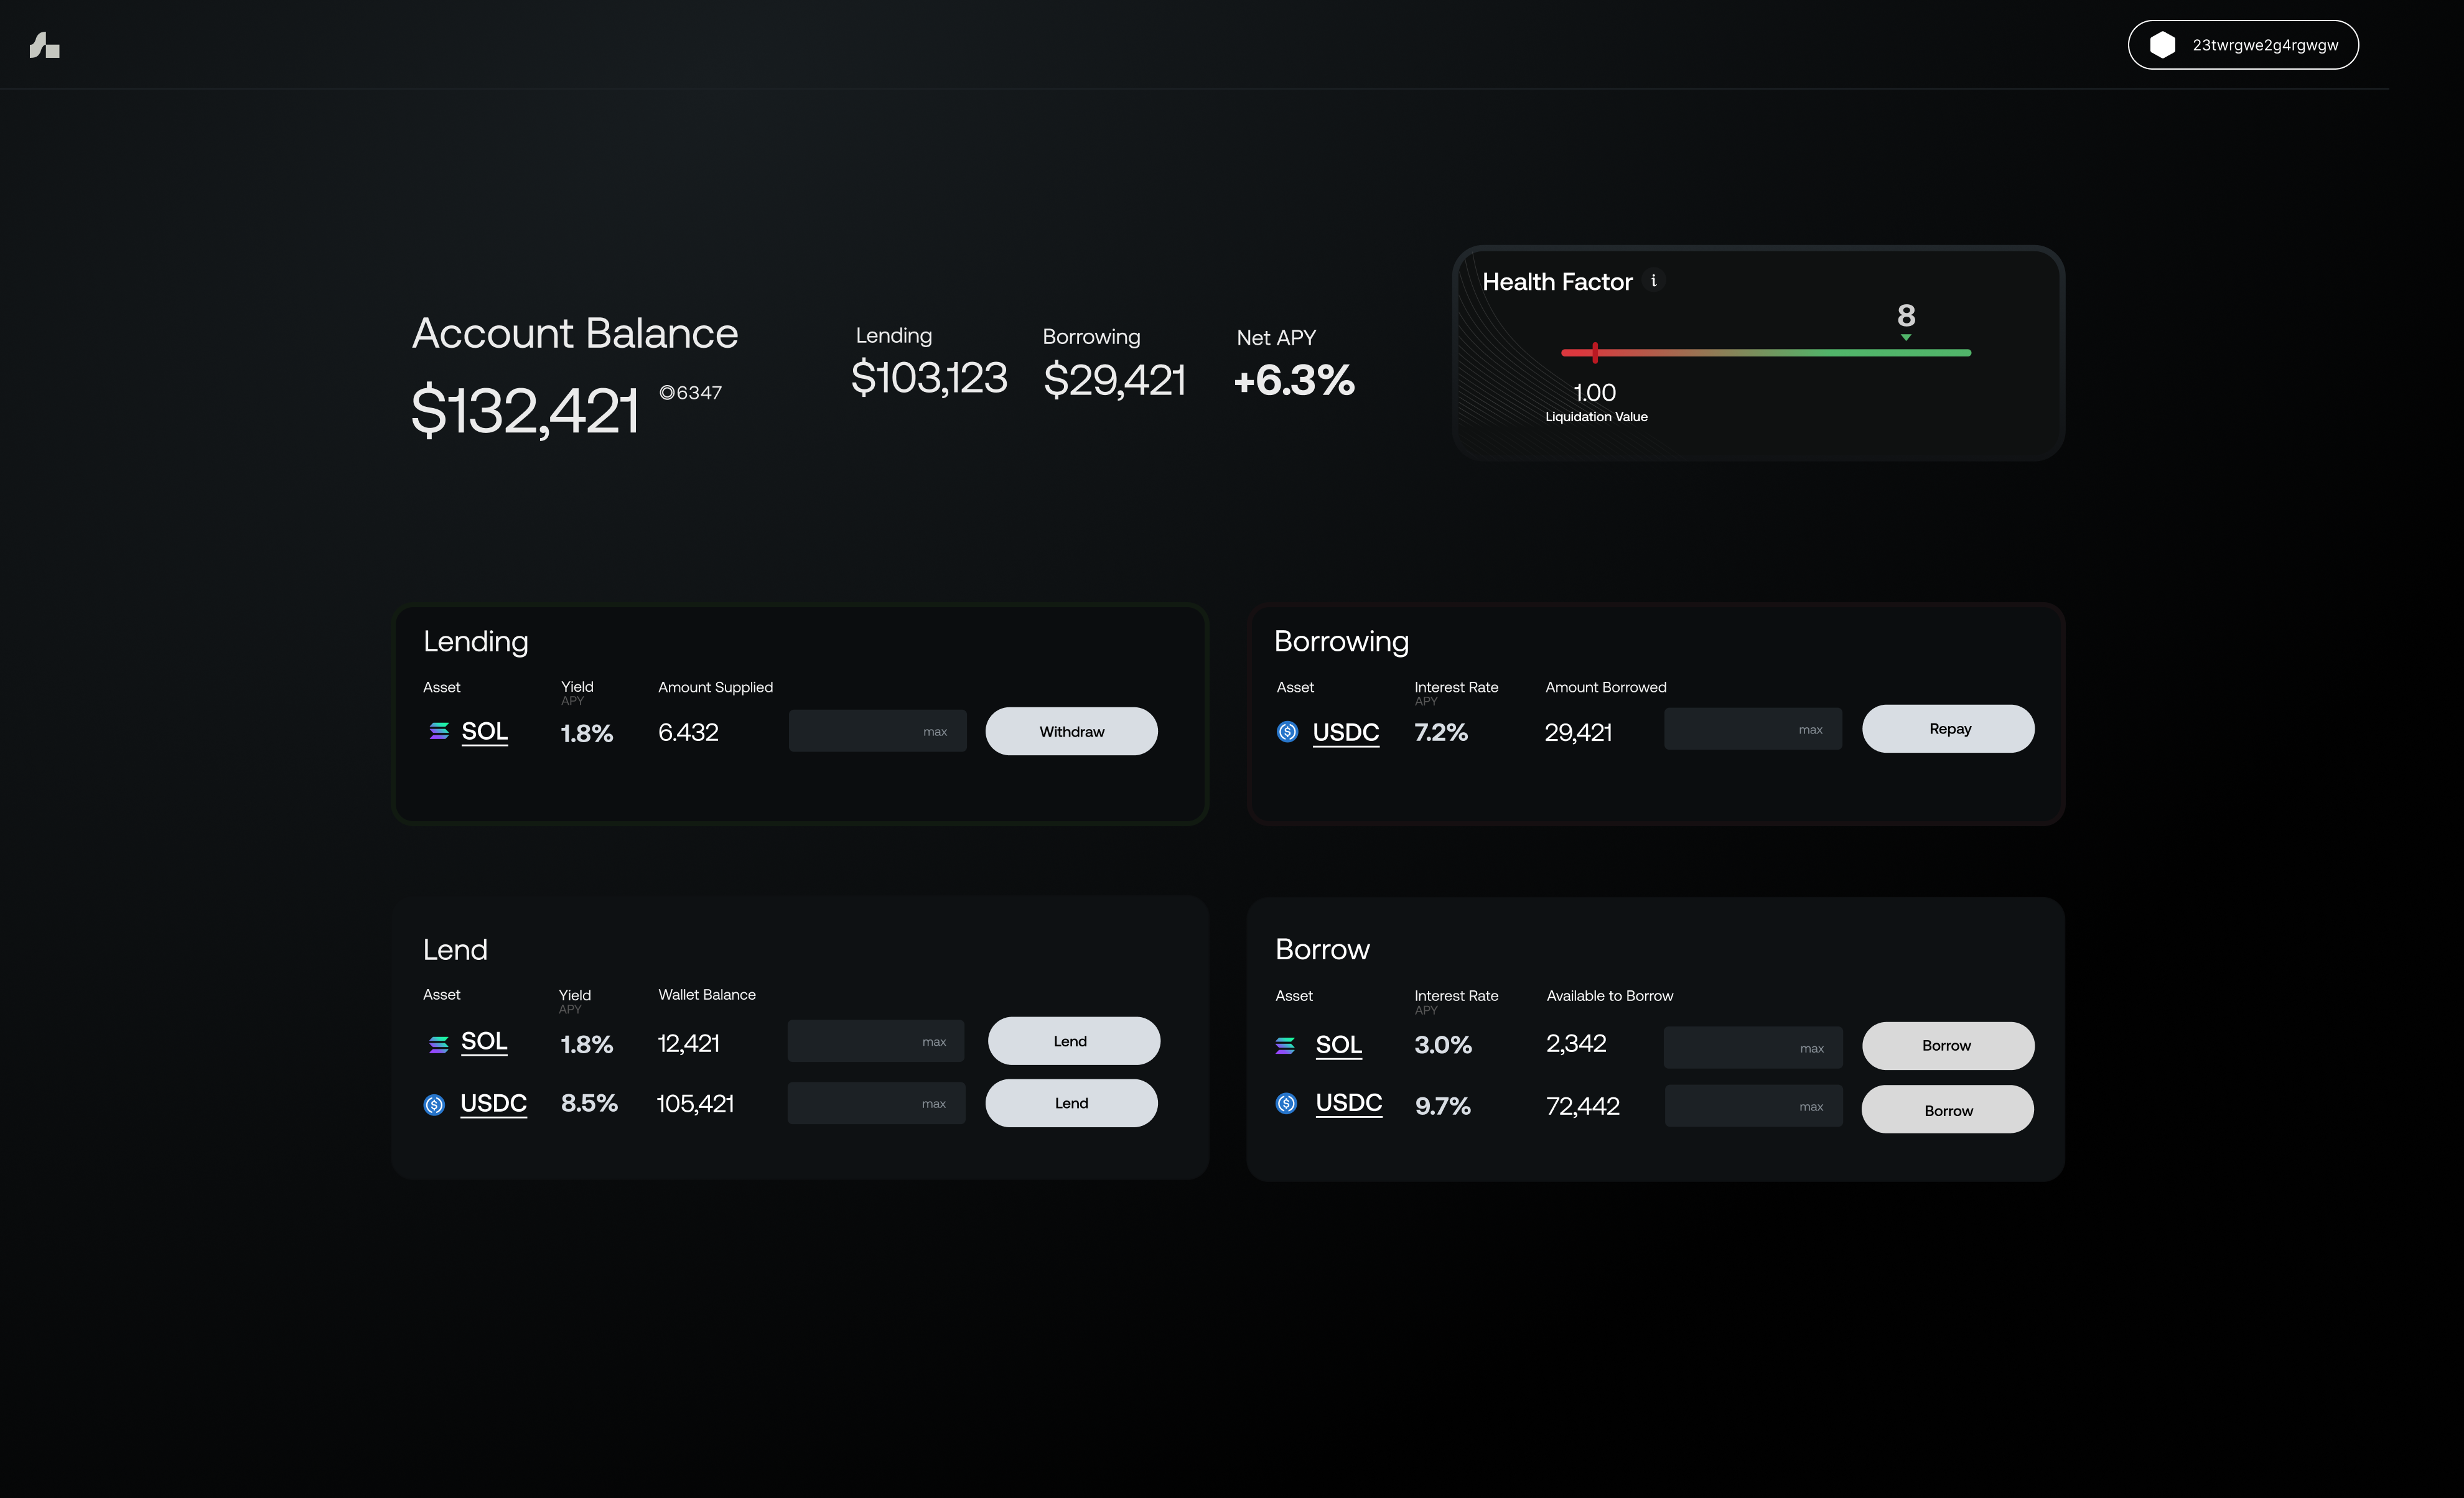The image size is (2464, 1498).
Task: Click the USDC icon in the Lend table
Action: [x=434, y=1104]
